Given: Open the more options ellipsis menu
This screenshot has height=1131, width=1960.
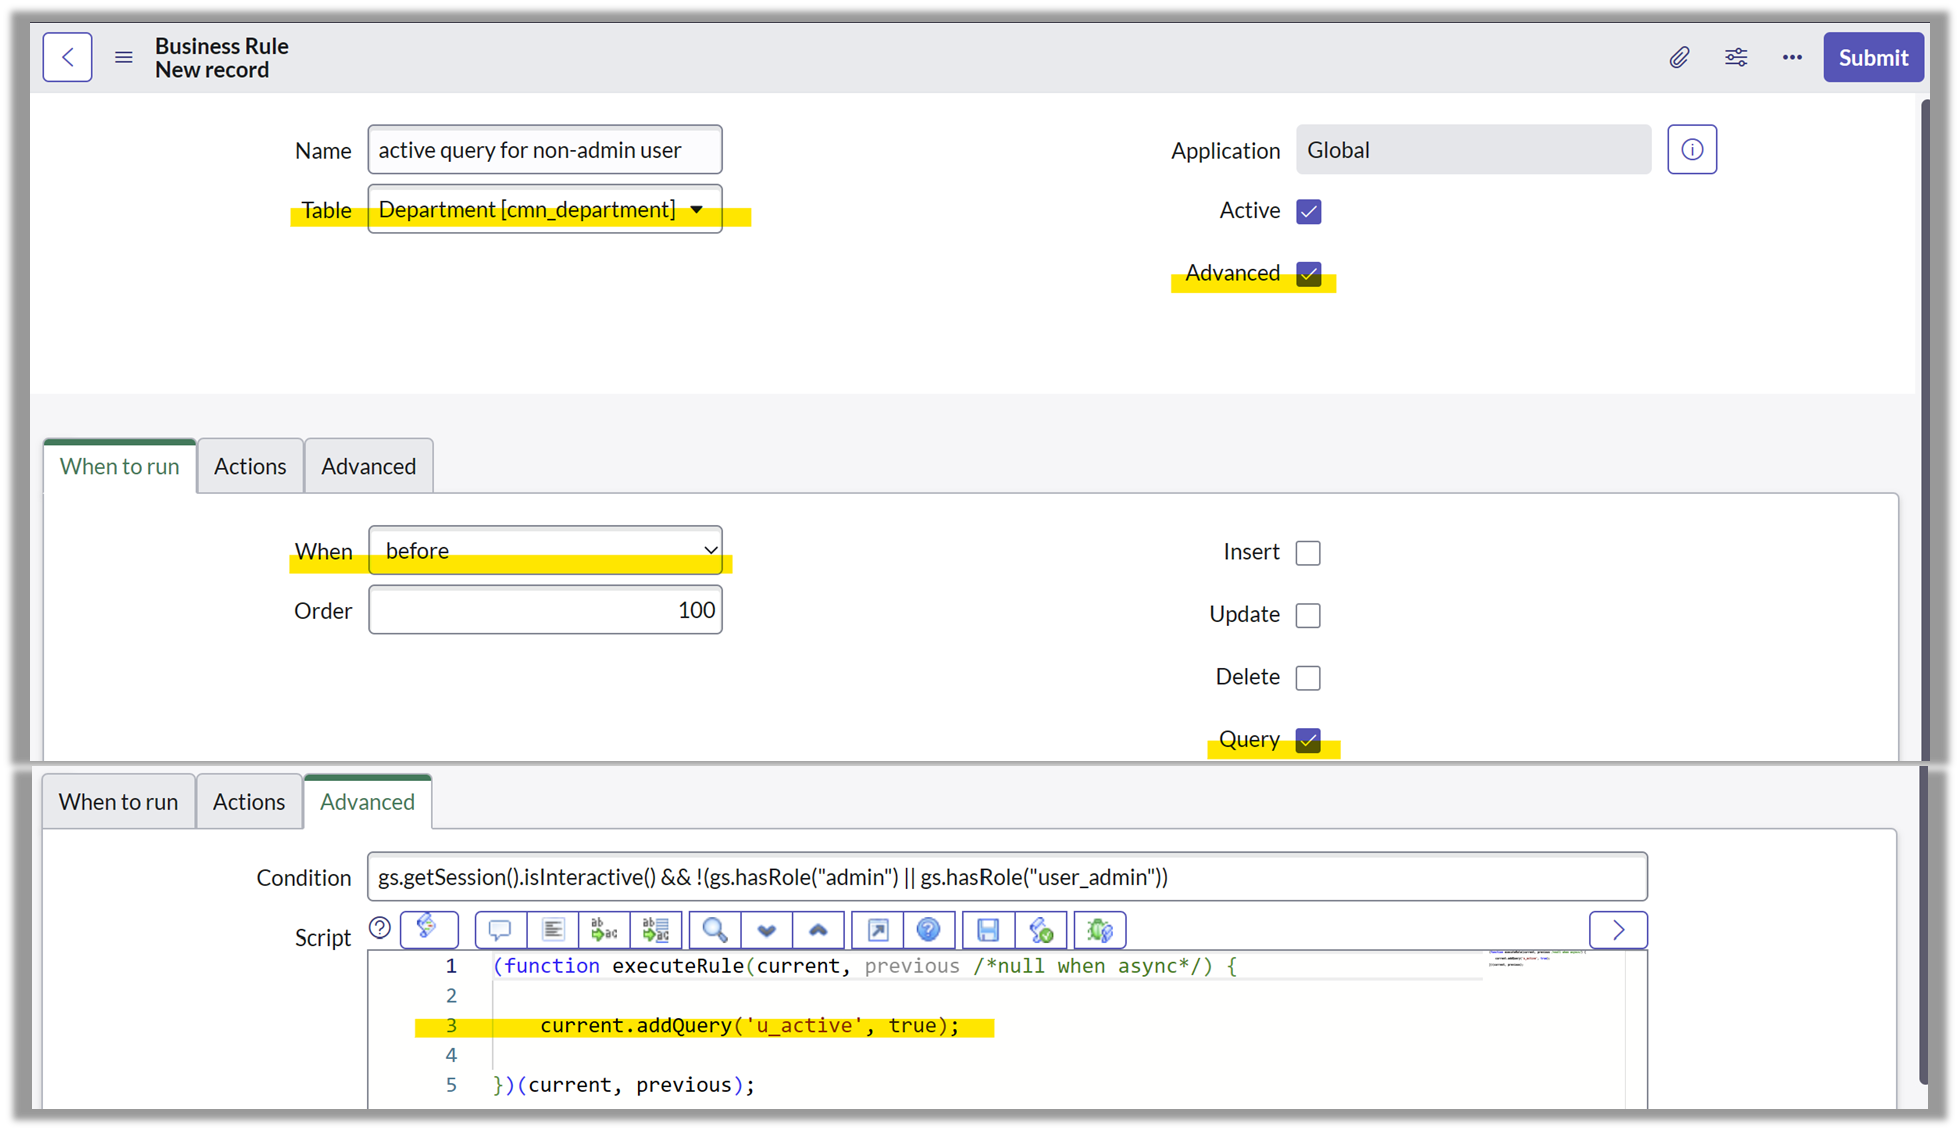Looking at the screenshot, I should pos(1792,58).
